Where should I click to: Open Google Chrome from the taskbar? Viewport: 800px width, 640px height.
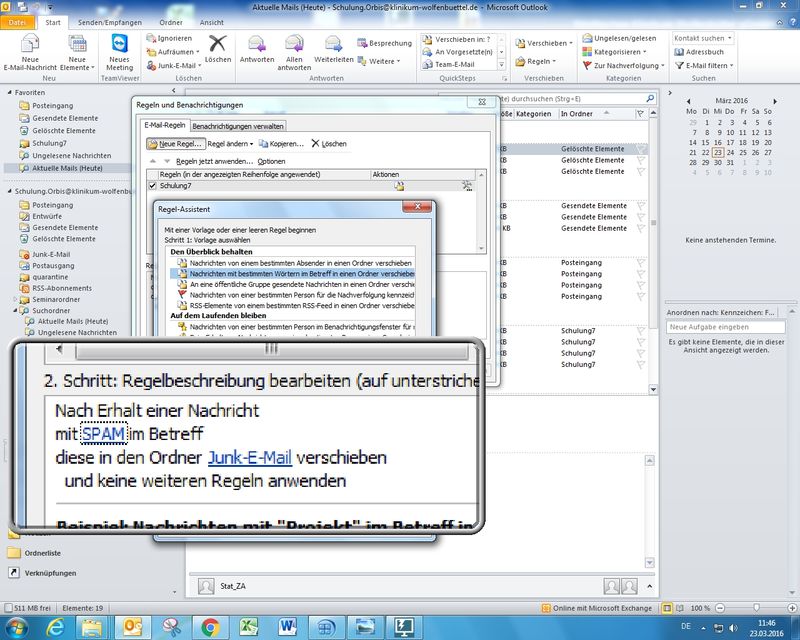tap(210, 626)
